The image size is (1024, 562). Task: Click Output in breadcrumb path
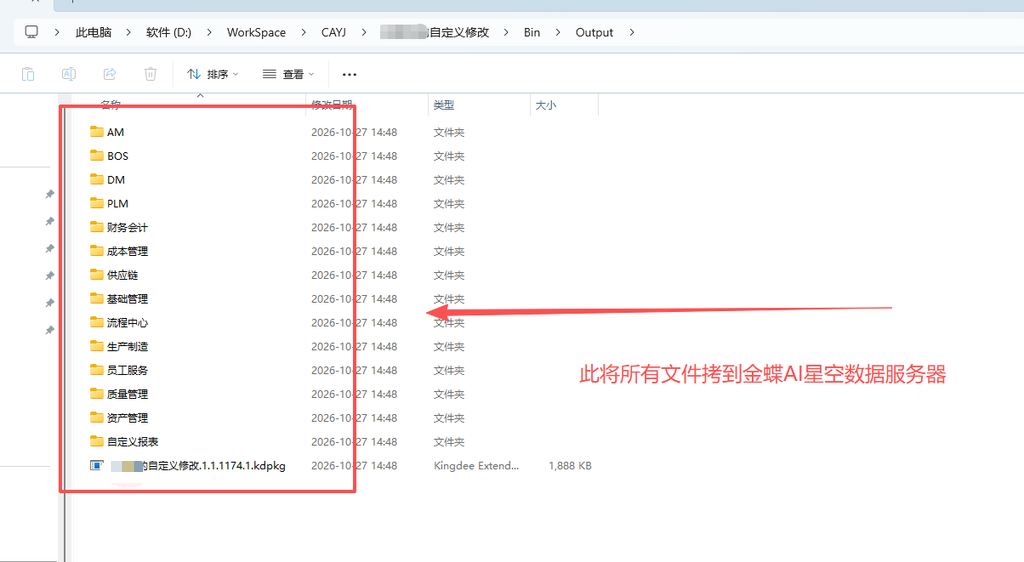pos(594,33)
